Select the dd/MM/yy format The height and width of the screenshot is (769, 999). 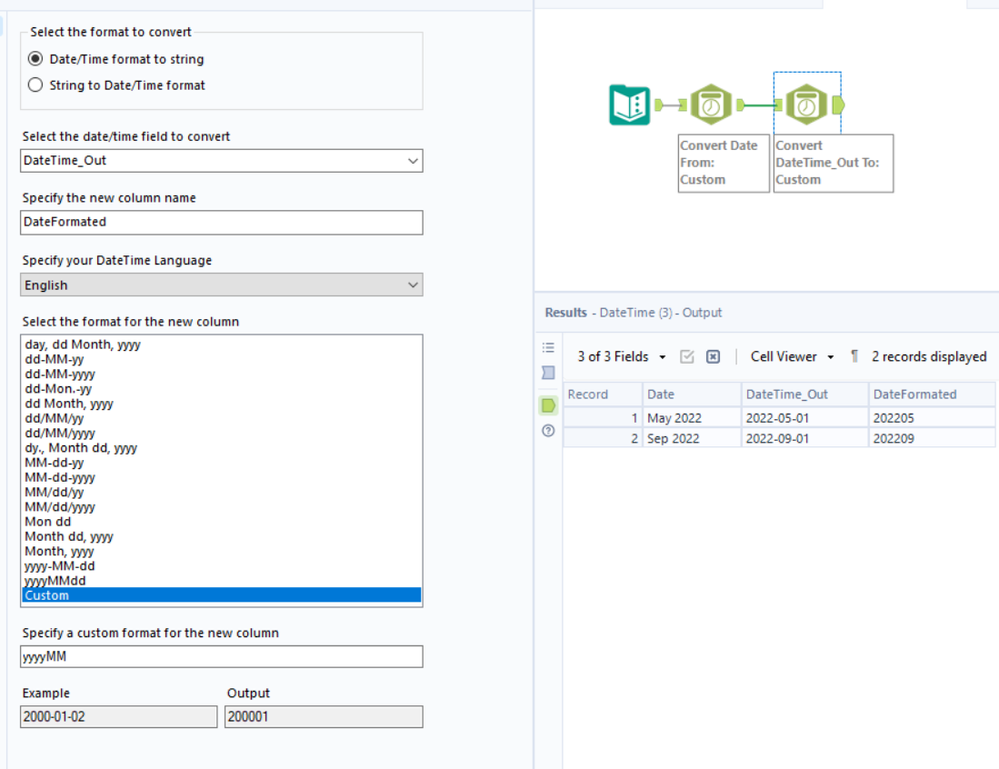[221, 419]
